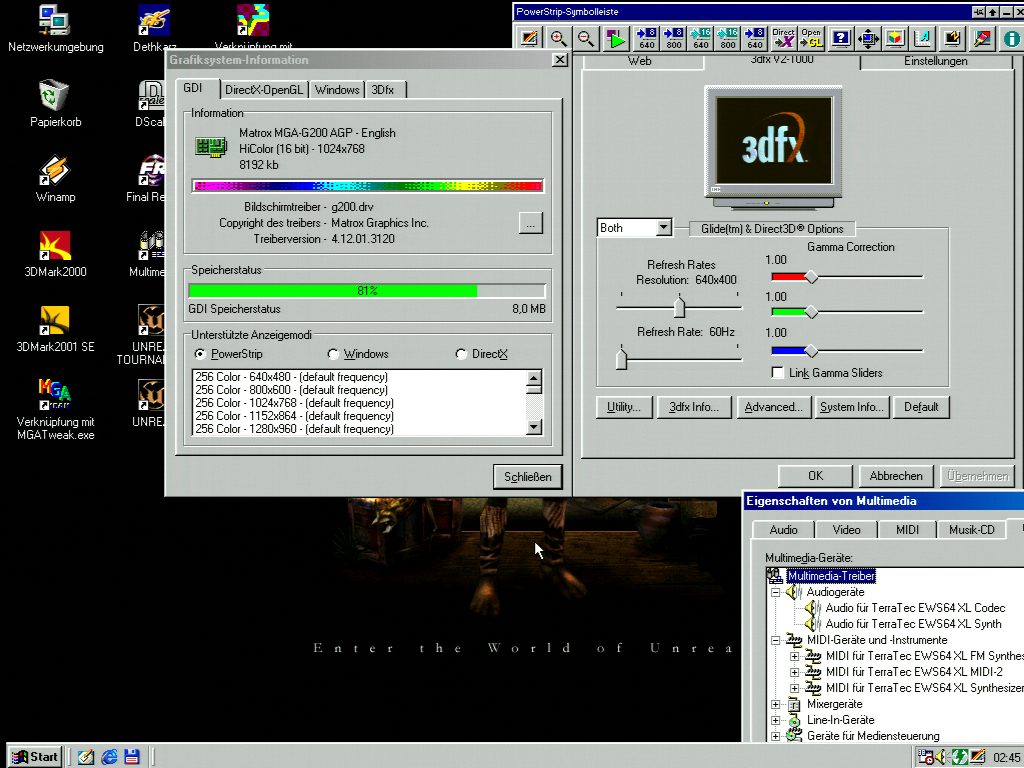Select the PowerStrip display modes radio button
The image size is (1024, 768).
click(200, 354)
